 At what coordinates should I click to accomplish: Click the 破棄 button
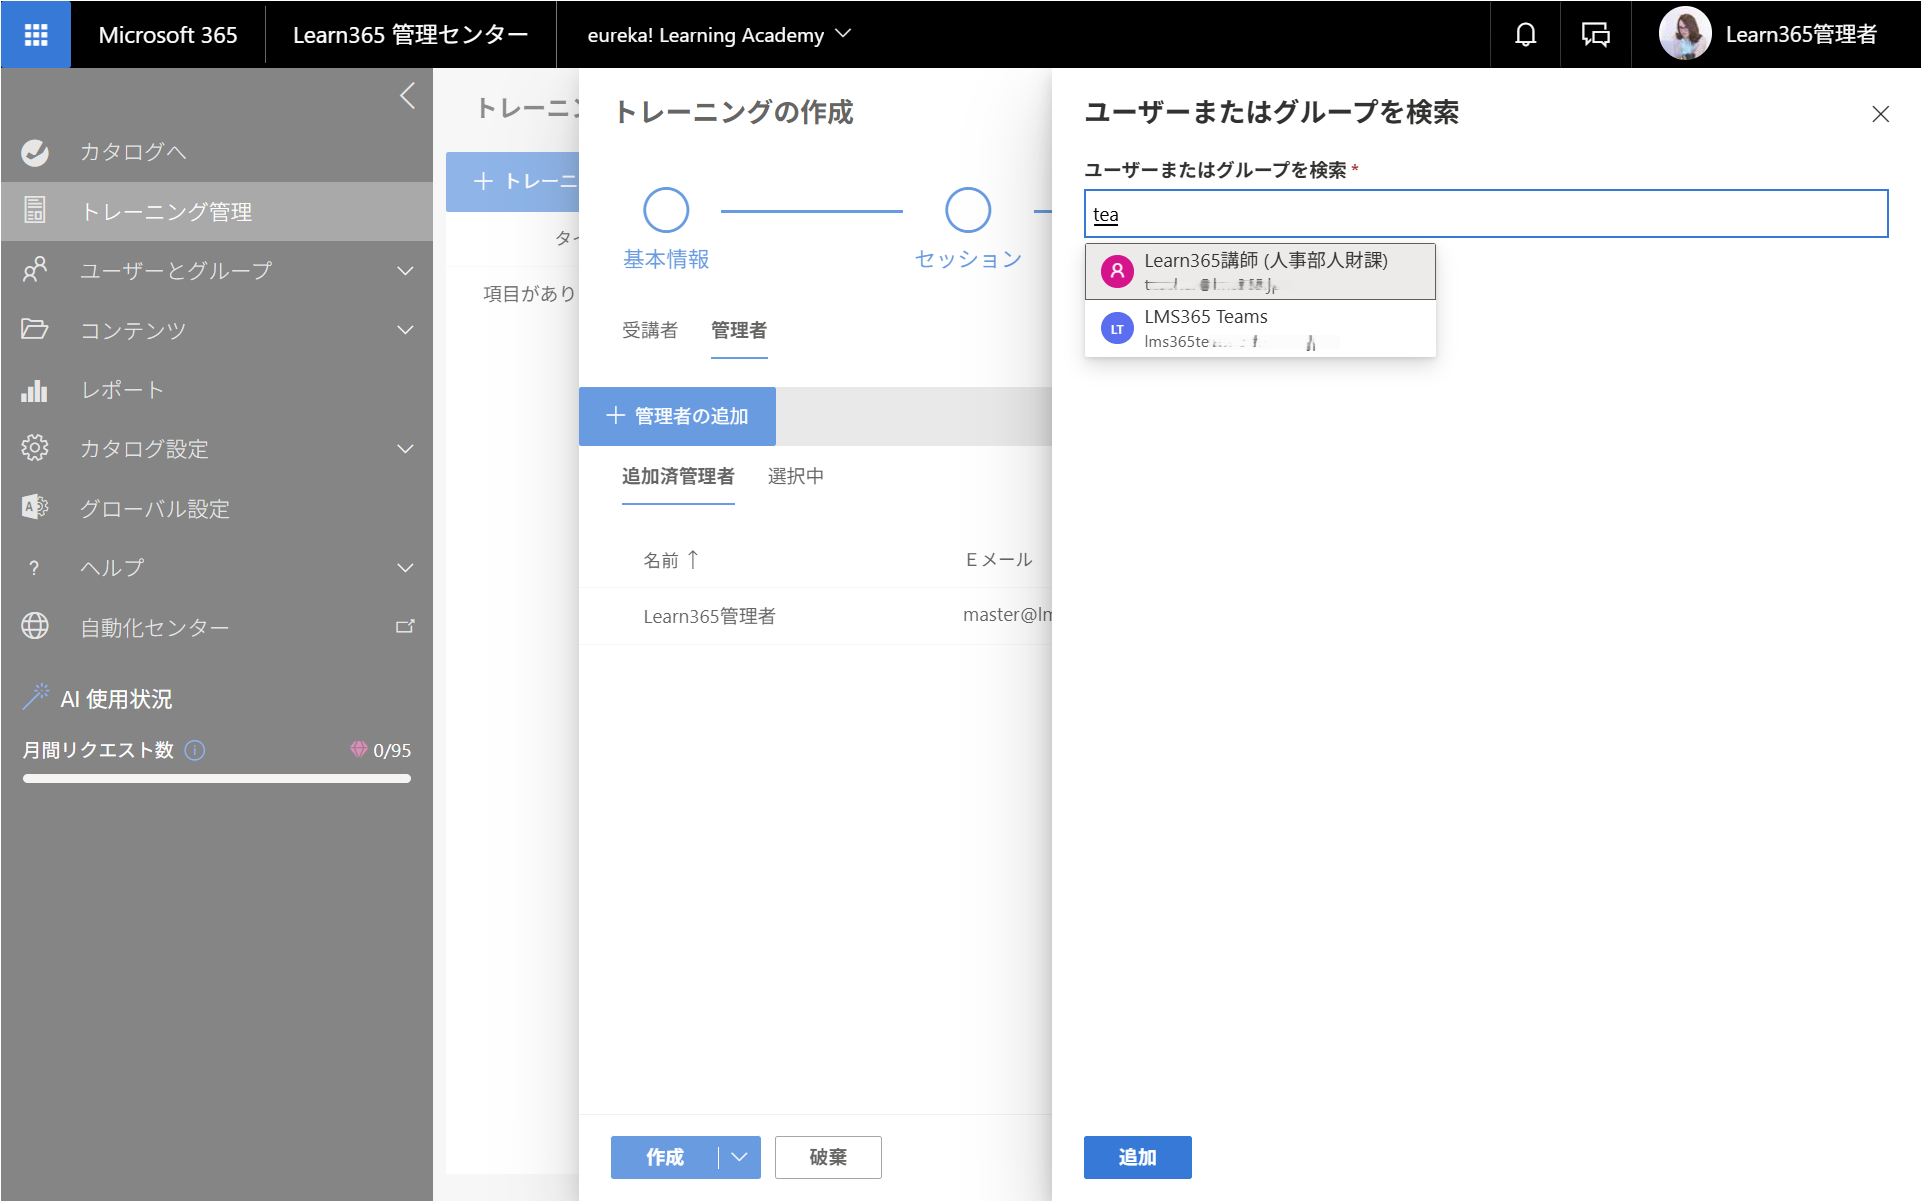pos(828,1157)
